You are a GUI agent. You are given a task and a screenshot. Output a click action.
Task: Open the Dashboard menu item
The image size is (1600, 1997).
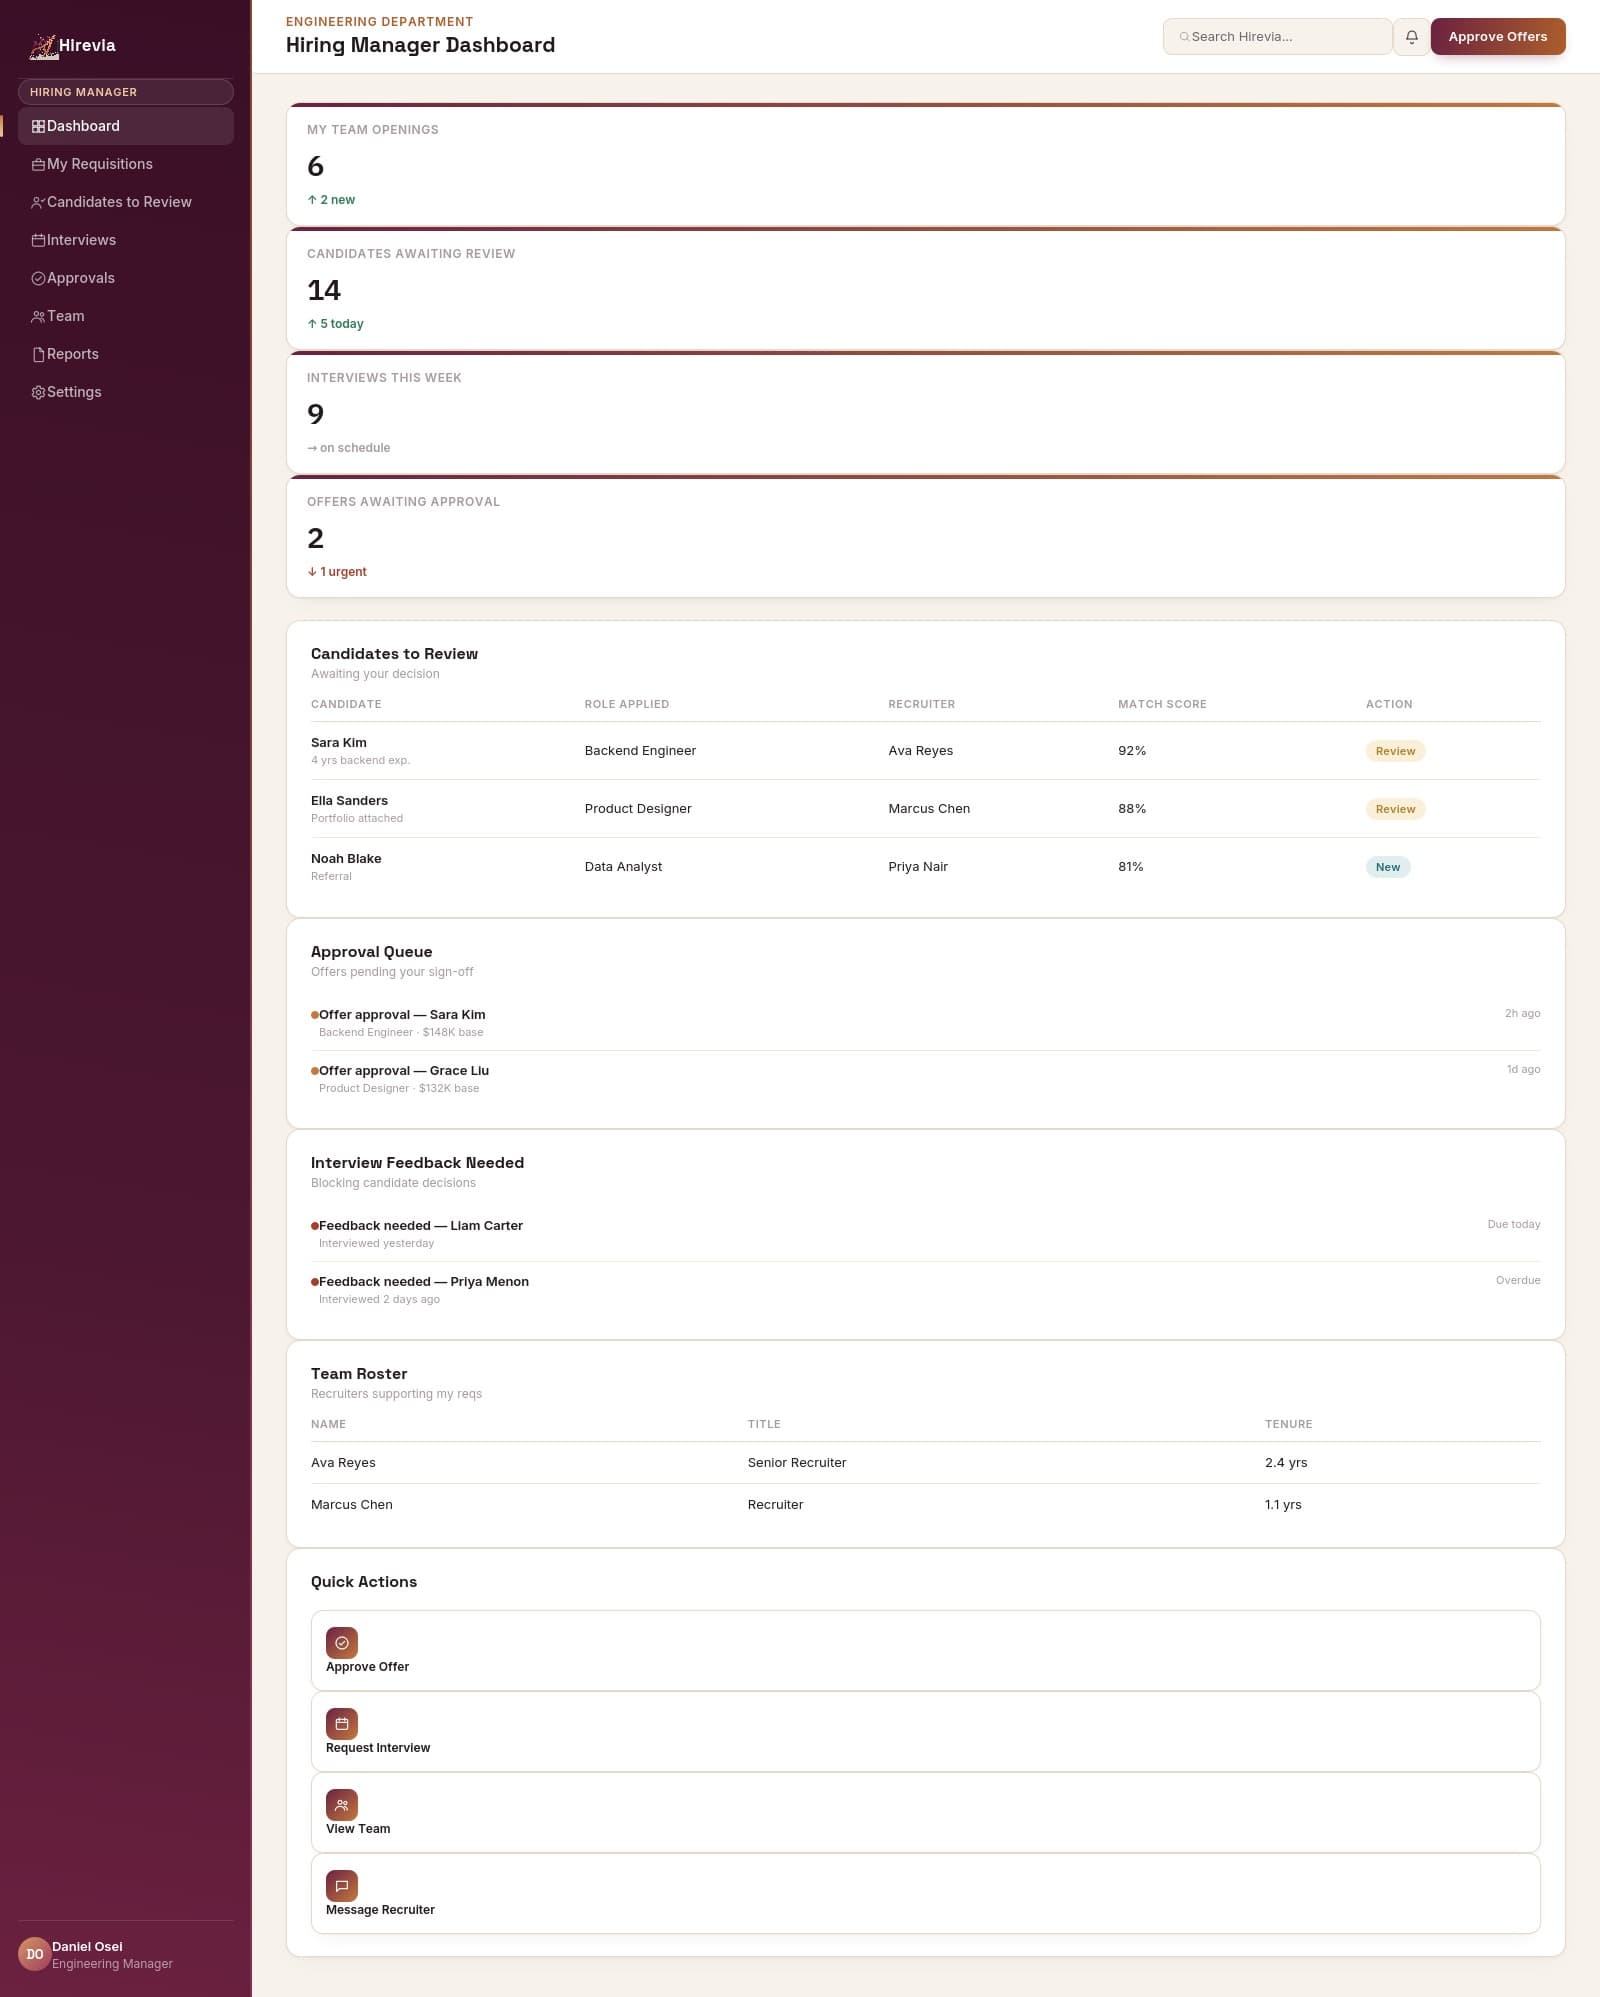[x=126, y=126]
